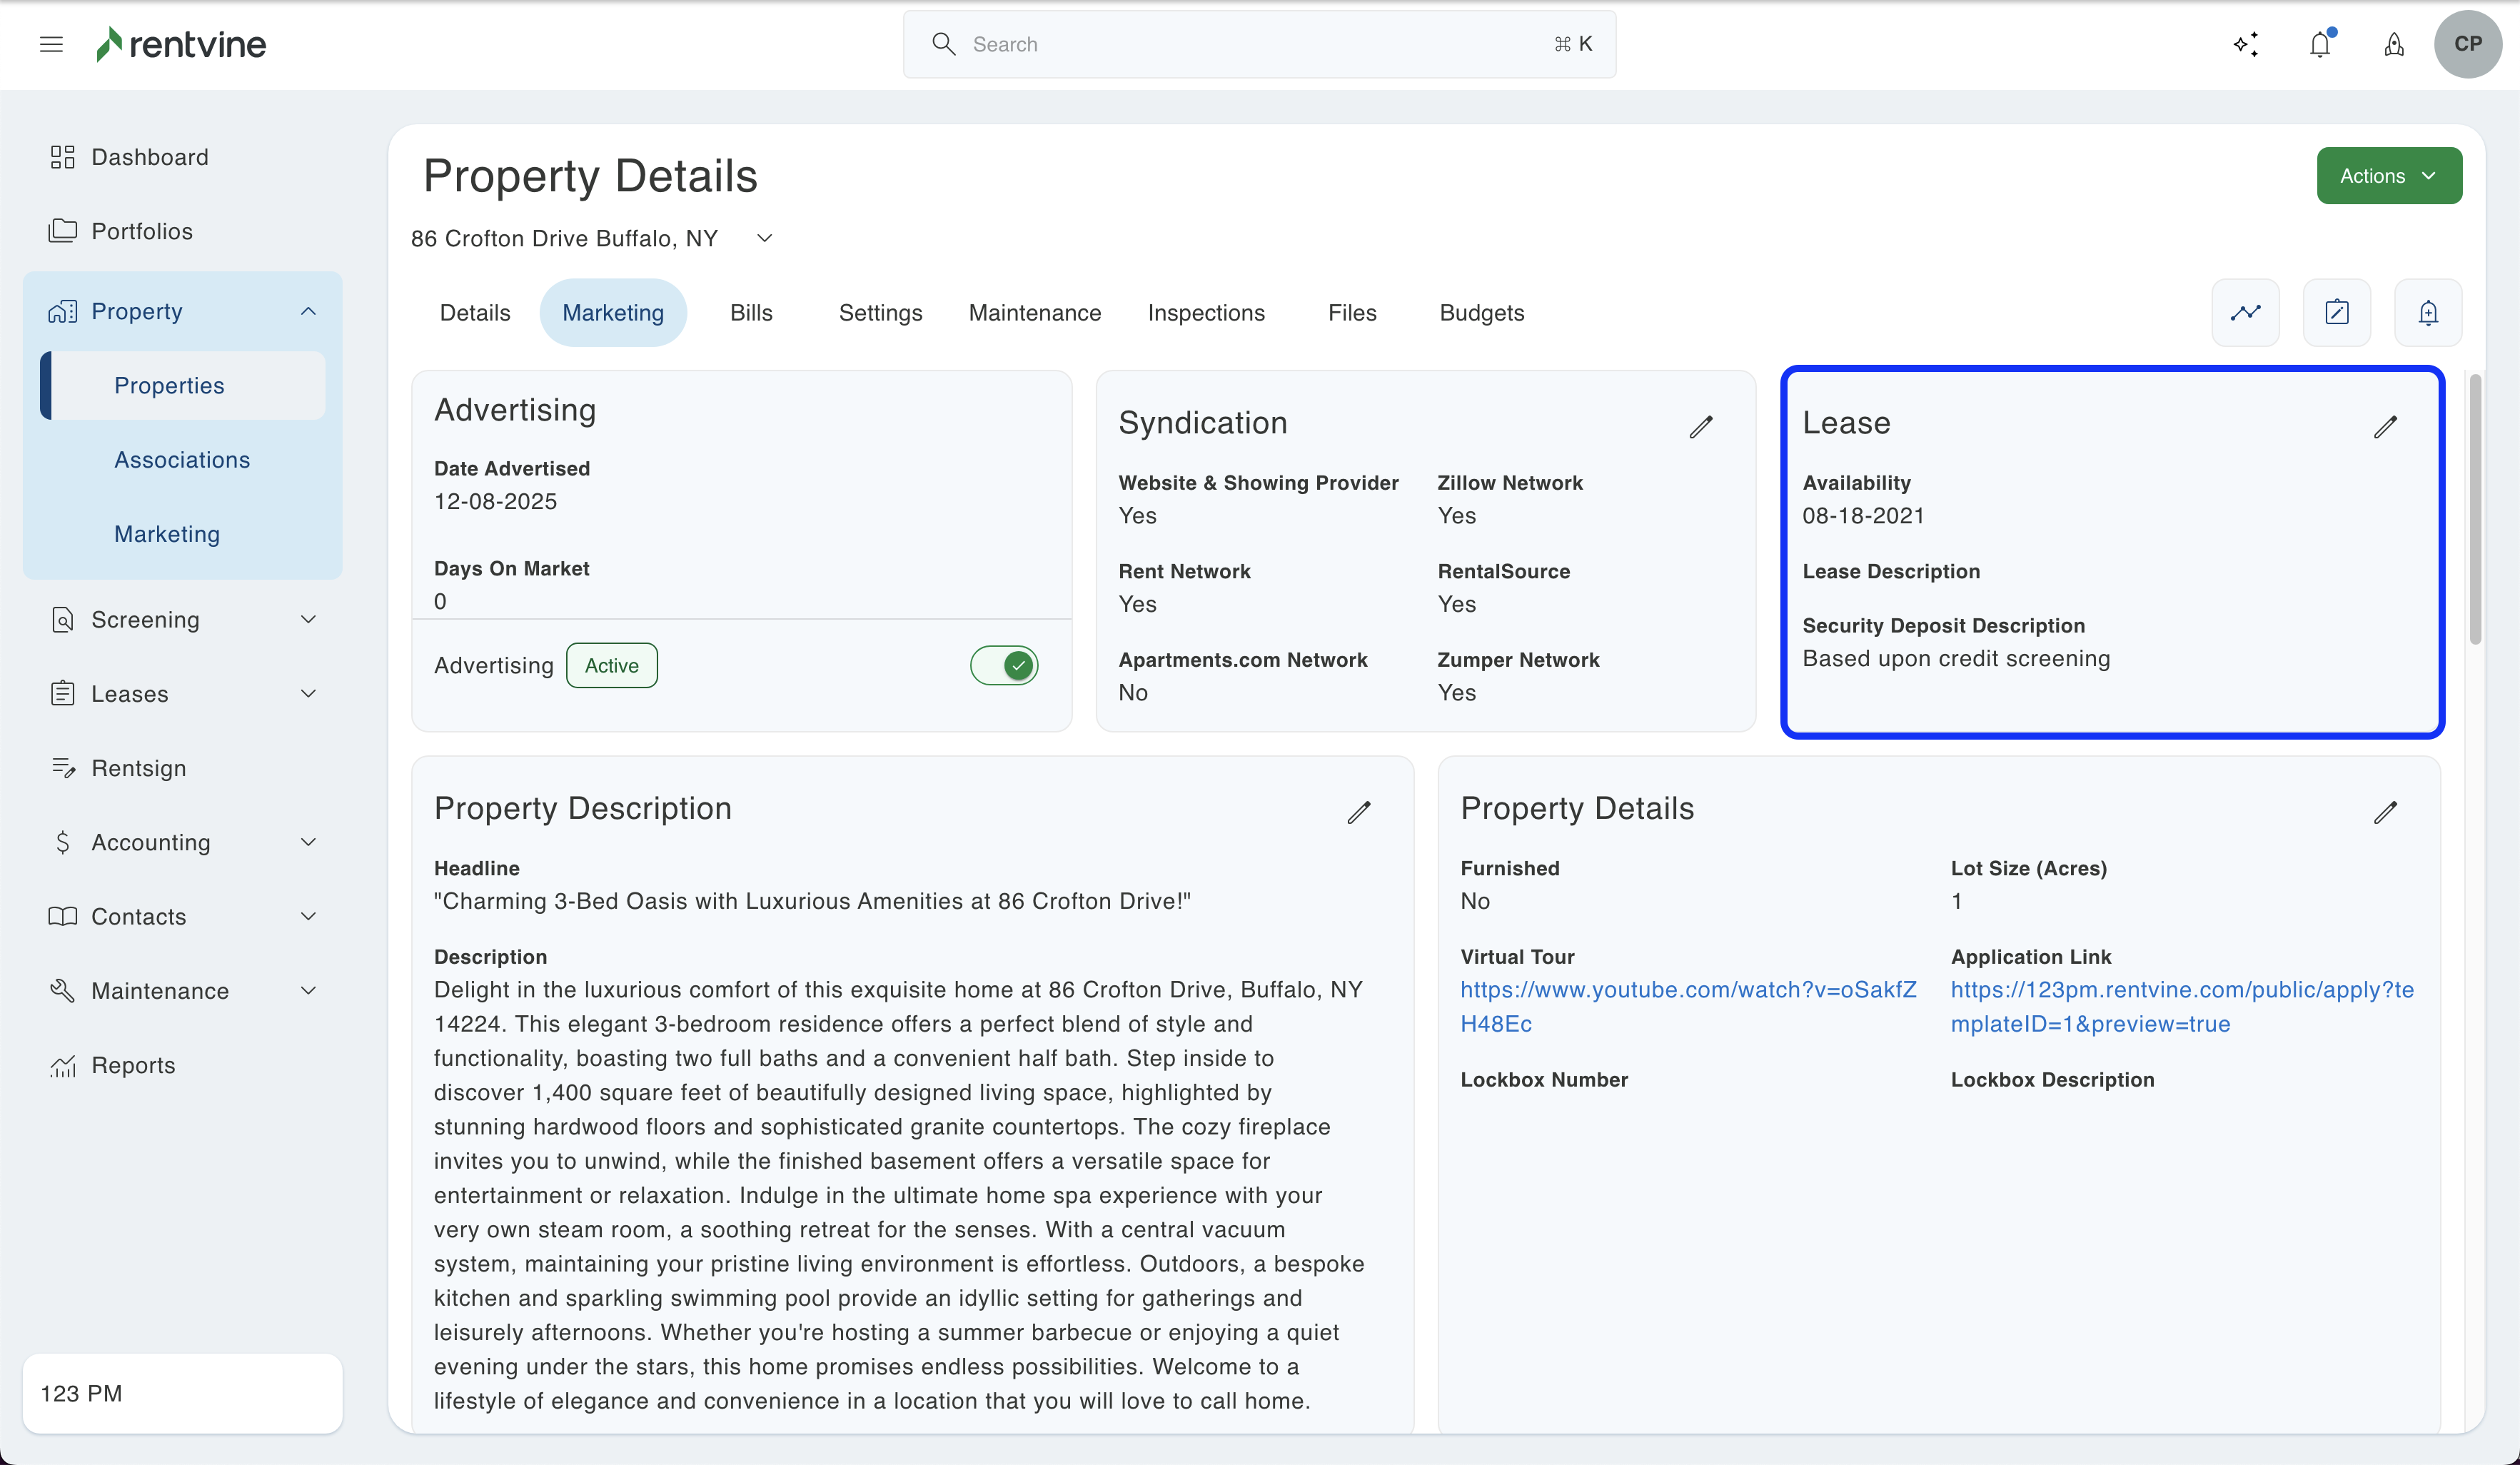Edit the Lease section pencil

(x=2385, y=427)
